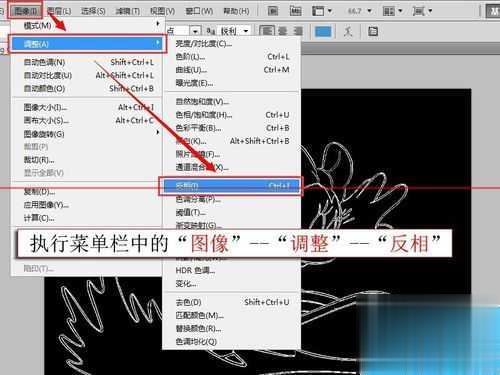Toggle the character and paragraph panels icon
Image resolution: width=500 pixels, height=375 pixels.
(x=373, y=31)
